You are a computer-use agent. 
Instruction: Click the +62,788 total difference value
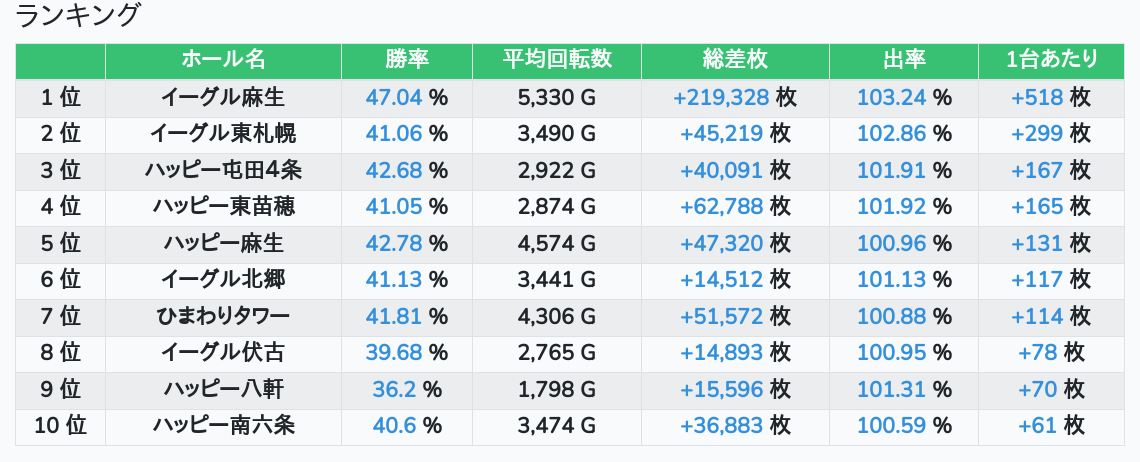coord(721,207)
